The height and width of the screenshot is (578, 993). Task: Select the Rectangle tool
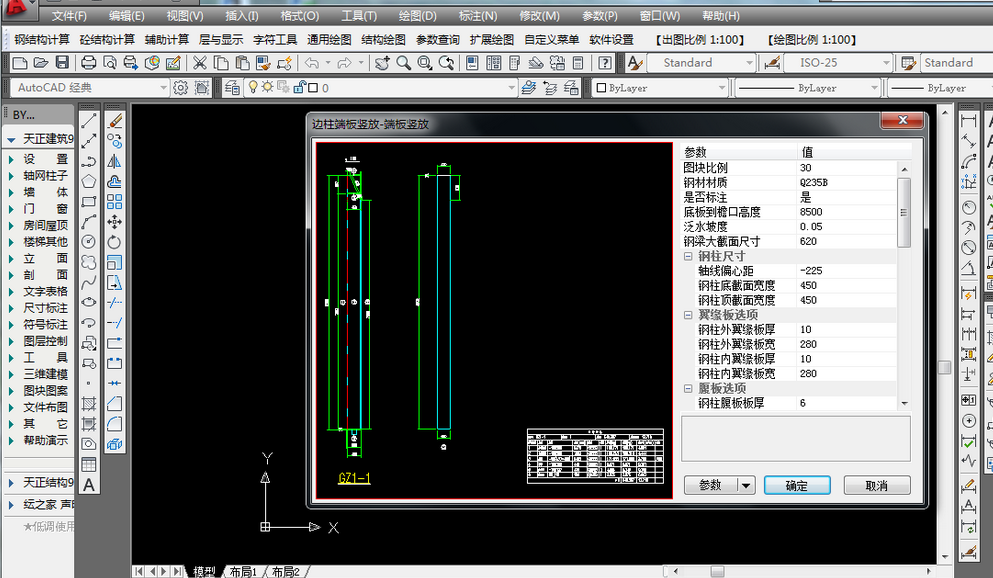click(x=89, y=201)
